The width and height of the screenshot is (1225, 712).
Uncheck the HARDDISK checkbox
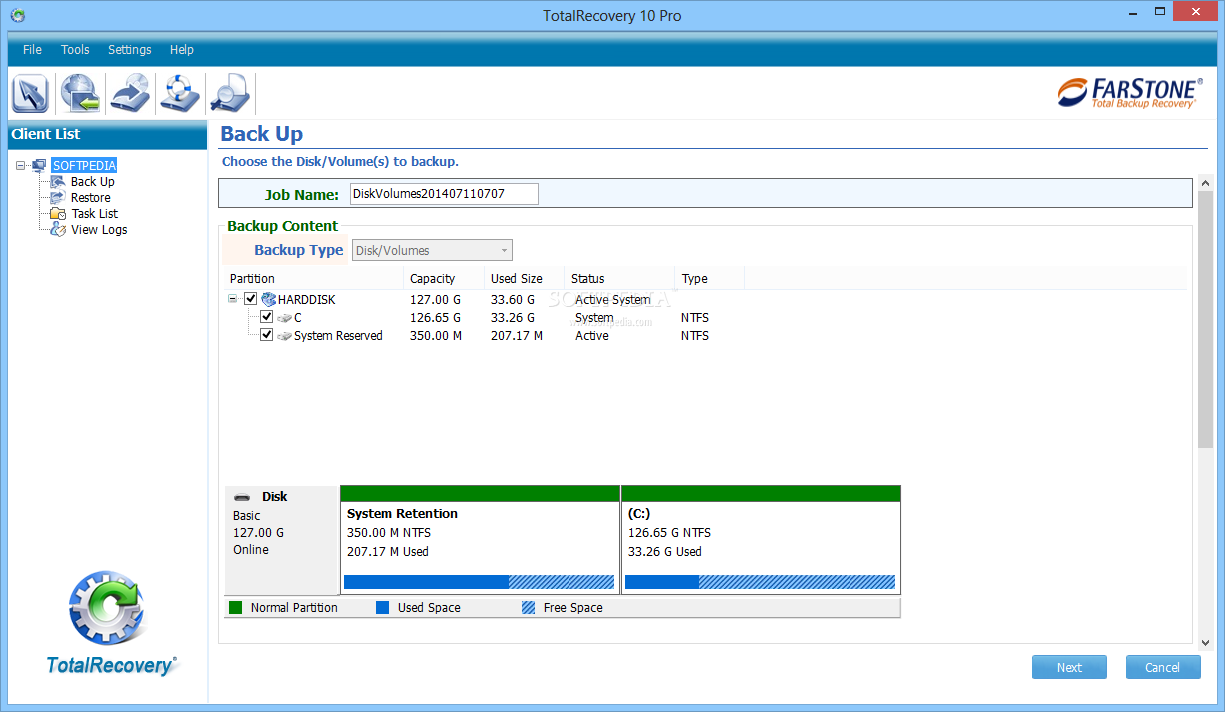click(x=251, y=299)
